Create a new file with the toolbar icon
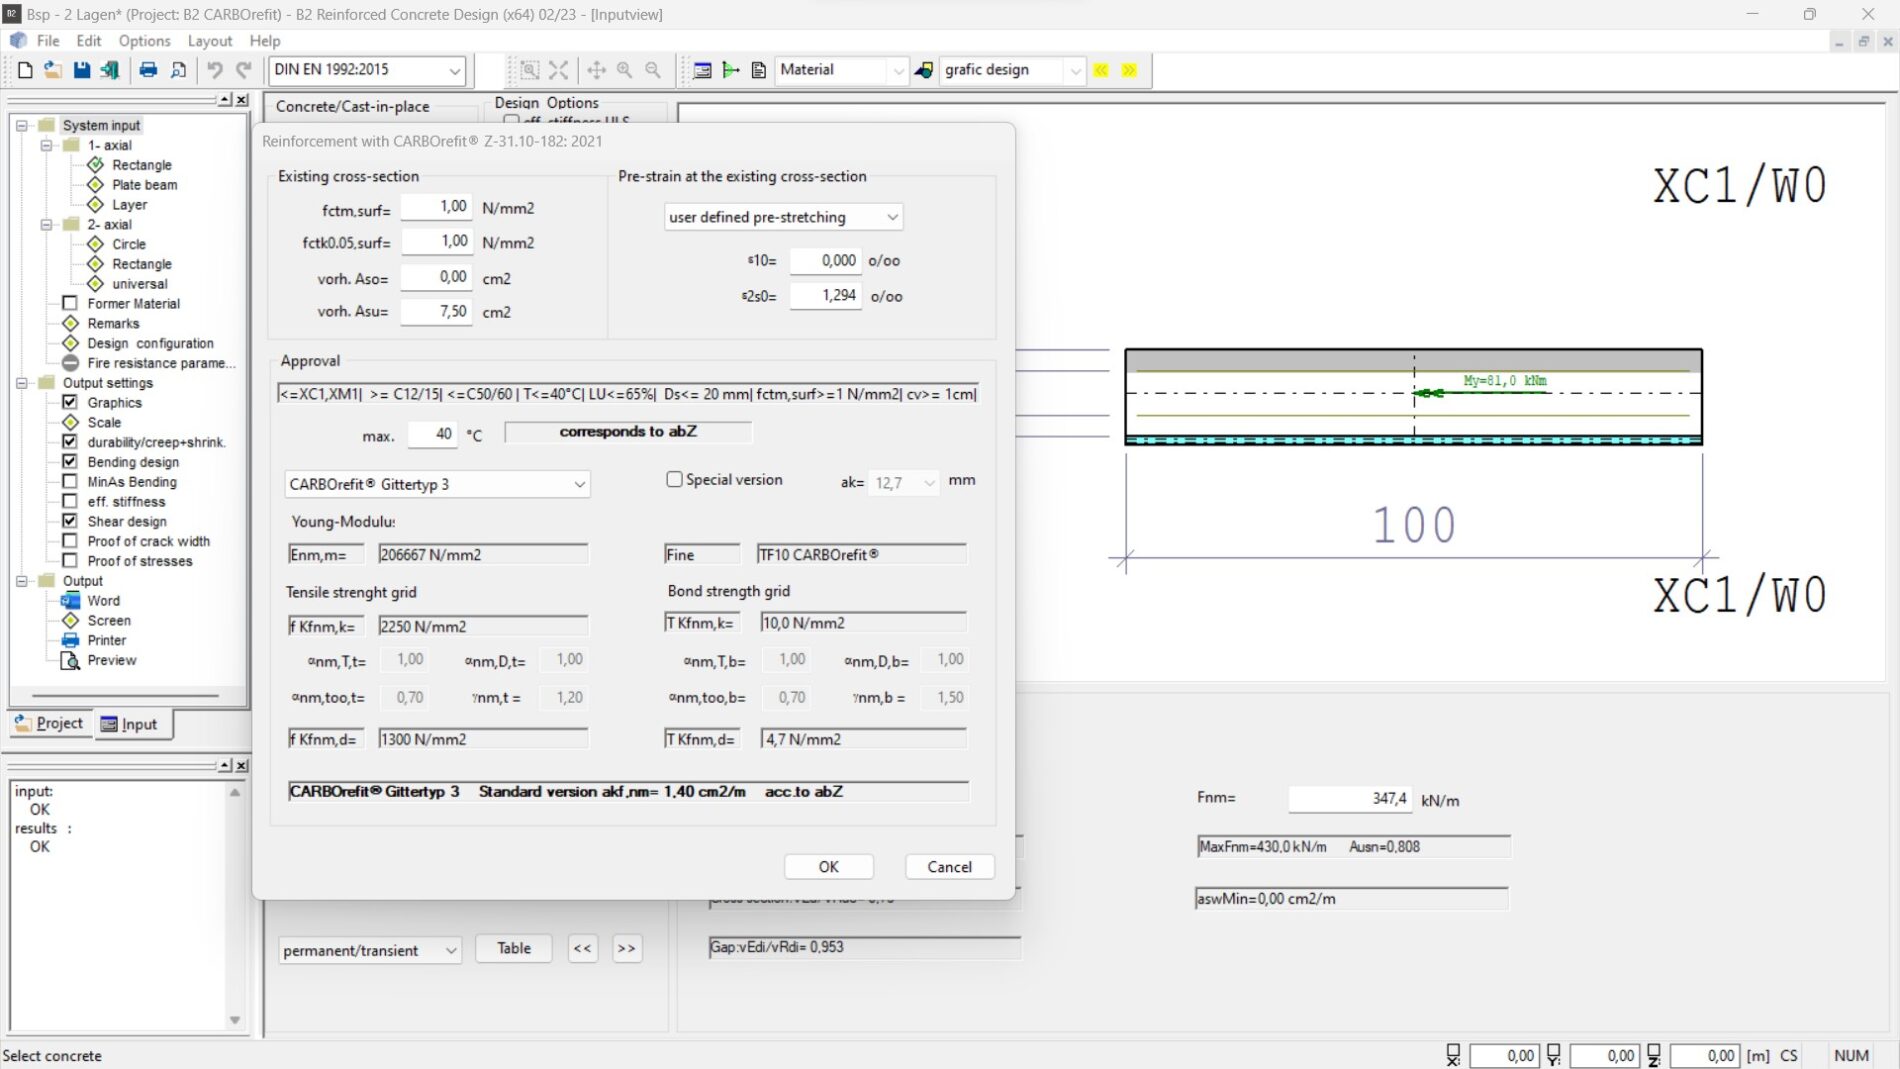The height and width of the screenshot is (1069, 1900). 25,70
